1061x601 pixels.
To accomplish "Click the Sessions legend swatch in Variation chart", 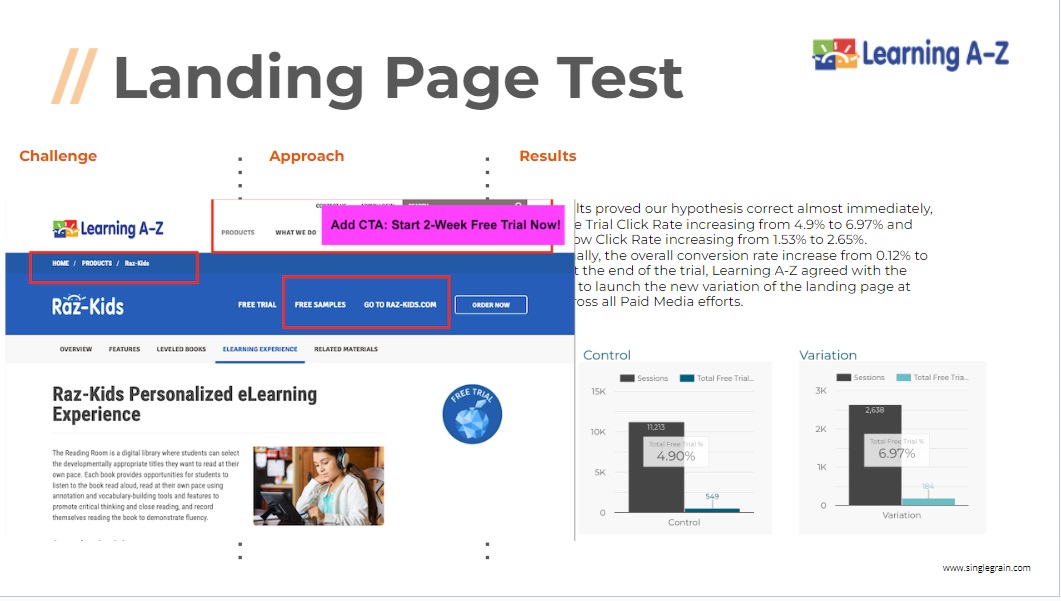I will coord(844,378).
